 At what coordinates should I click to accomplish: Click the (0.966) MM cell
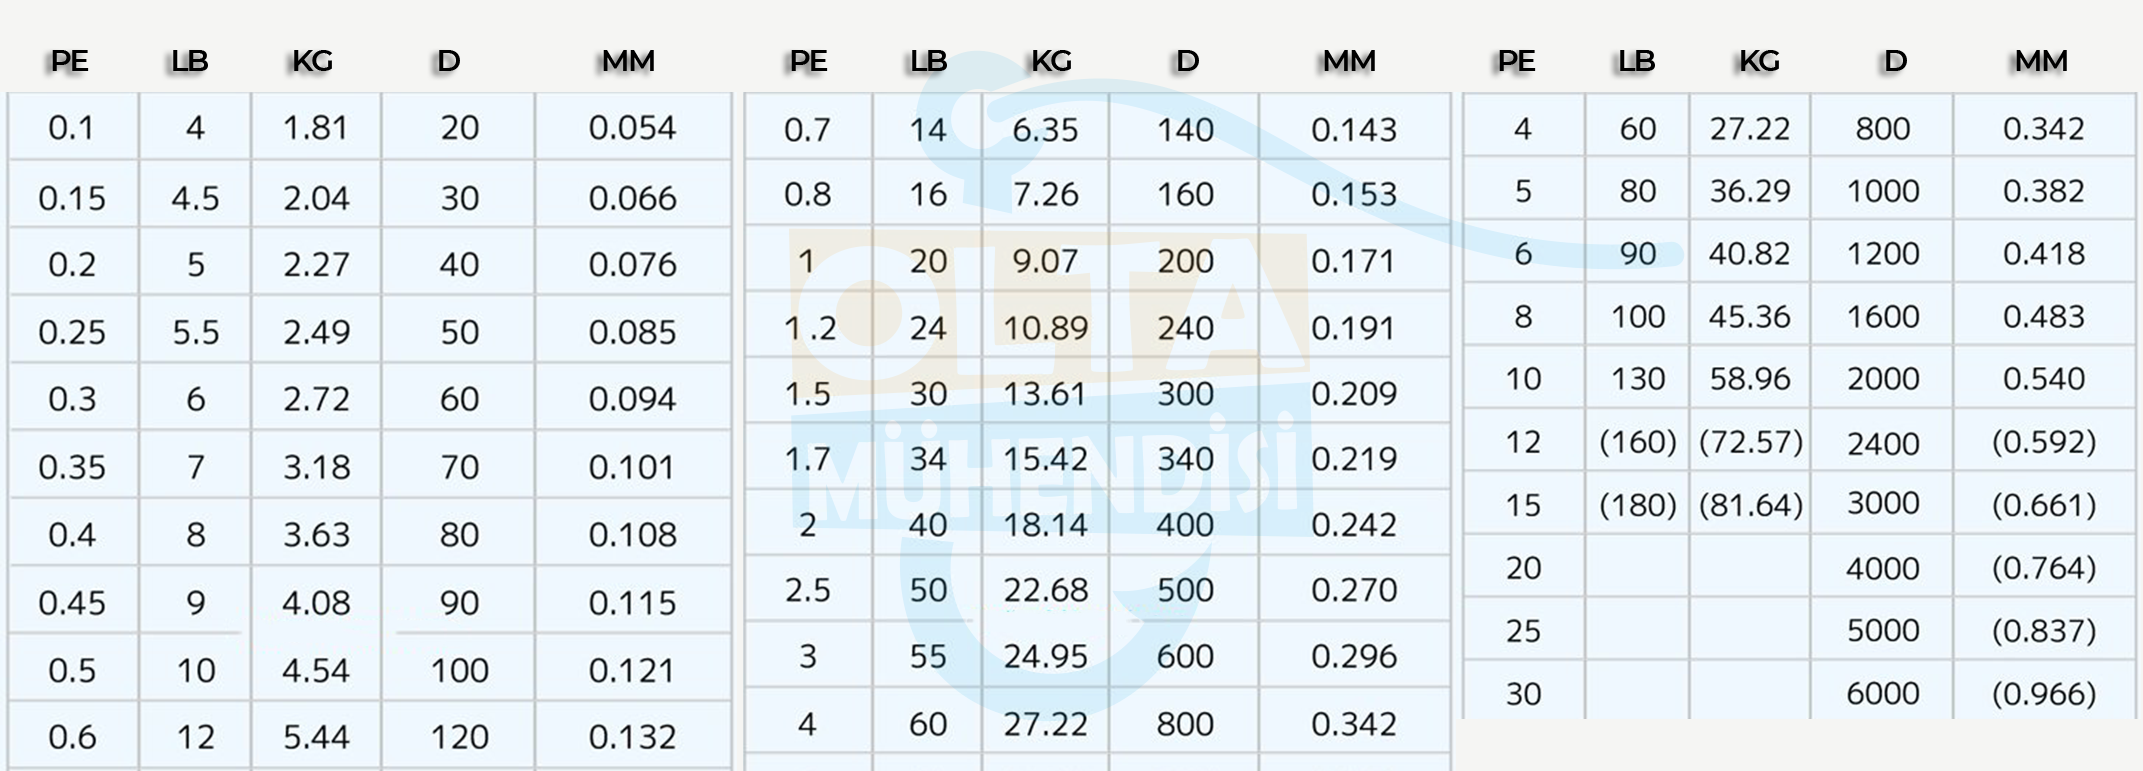click(x=2043, y=692)
